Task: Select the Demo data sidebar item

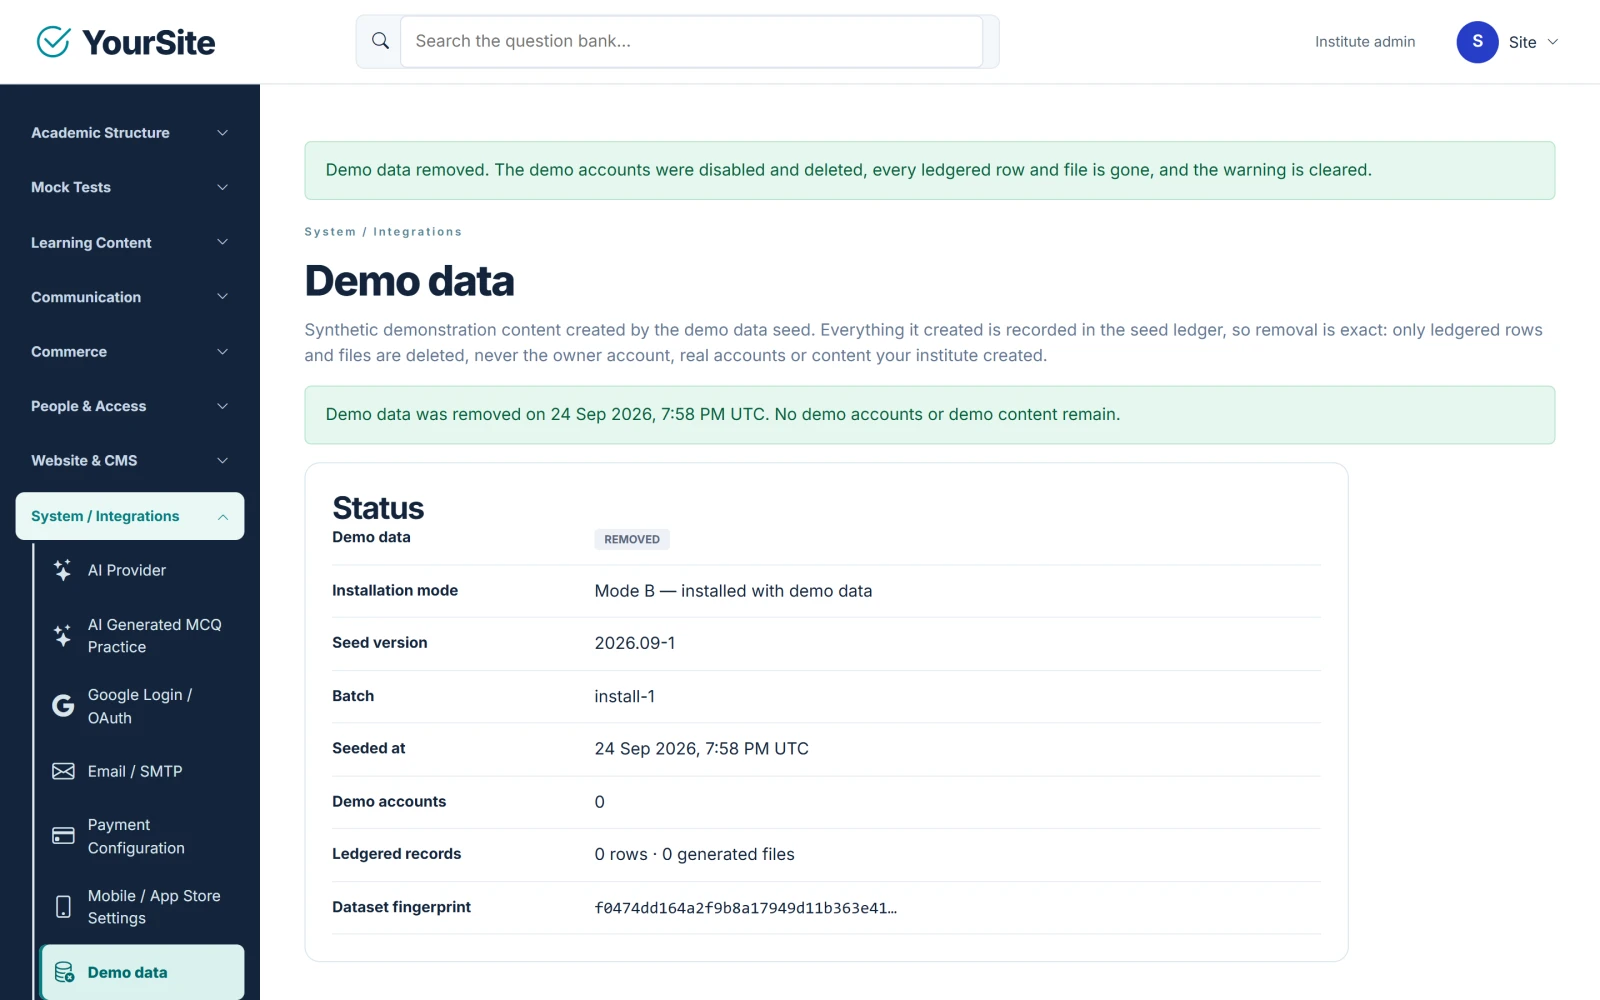Action: coord(142,972)
